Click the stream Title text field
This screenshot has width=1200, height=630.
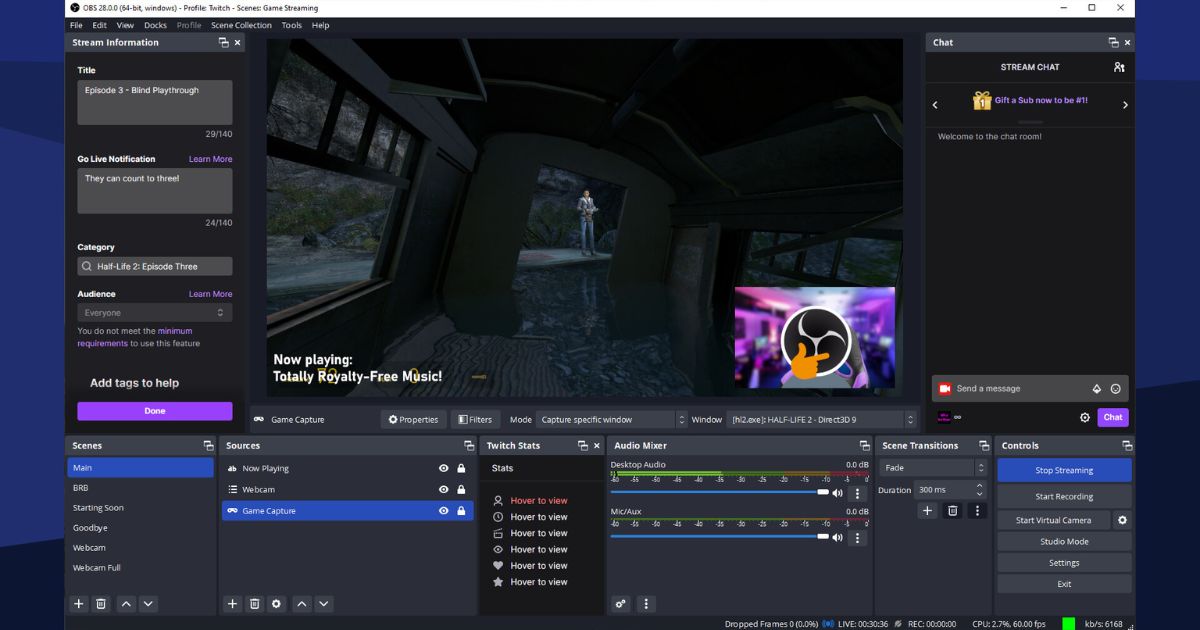click(x=154, y=100)
